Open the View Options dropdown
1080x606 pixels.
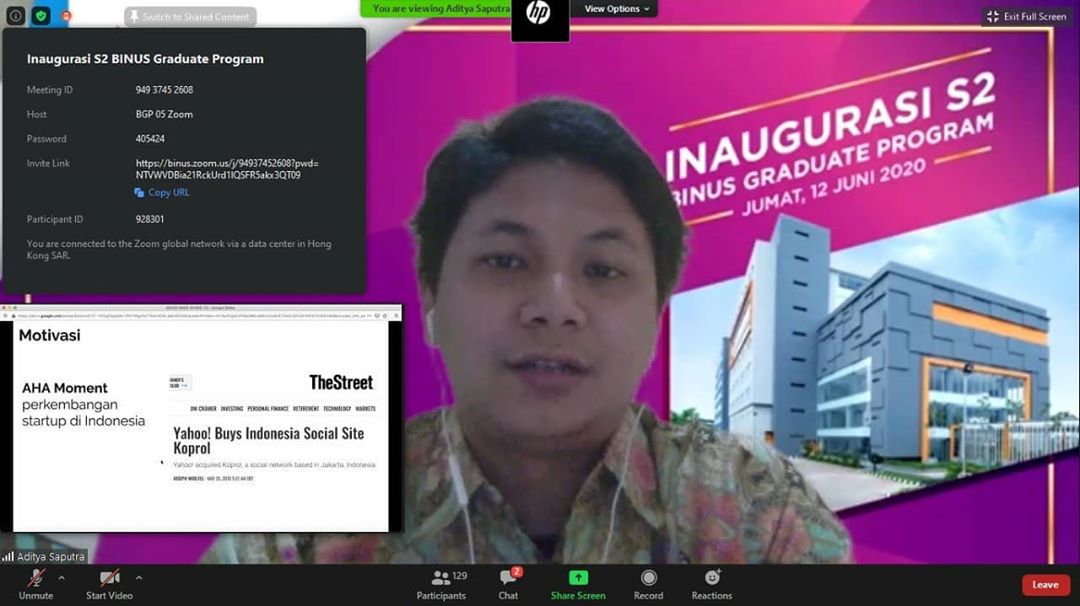coord(617,9)
